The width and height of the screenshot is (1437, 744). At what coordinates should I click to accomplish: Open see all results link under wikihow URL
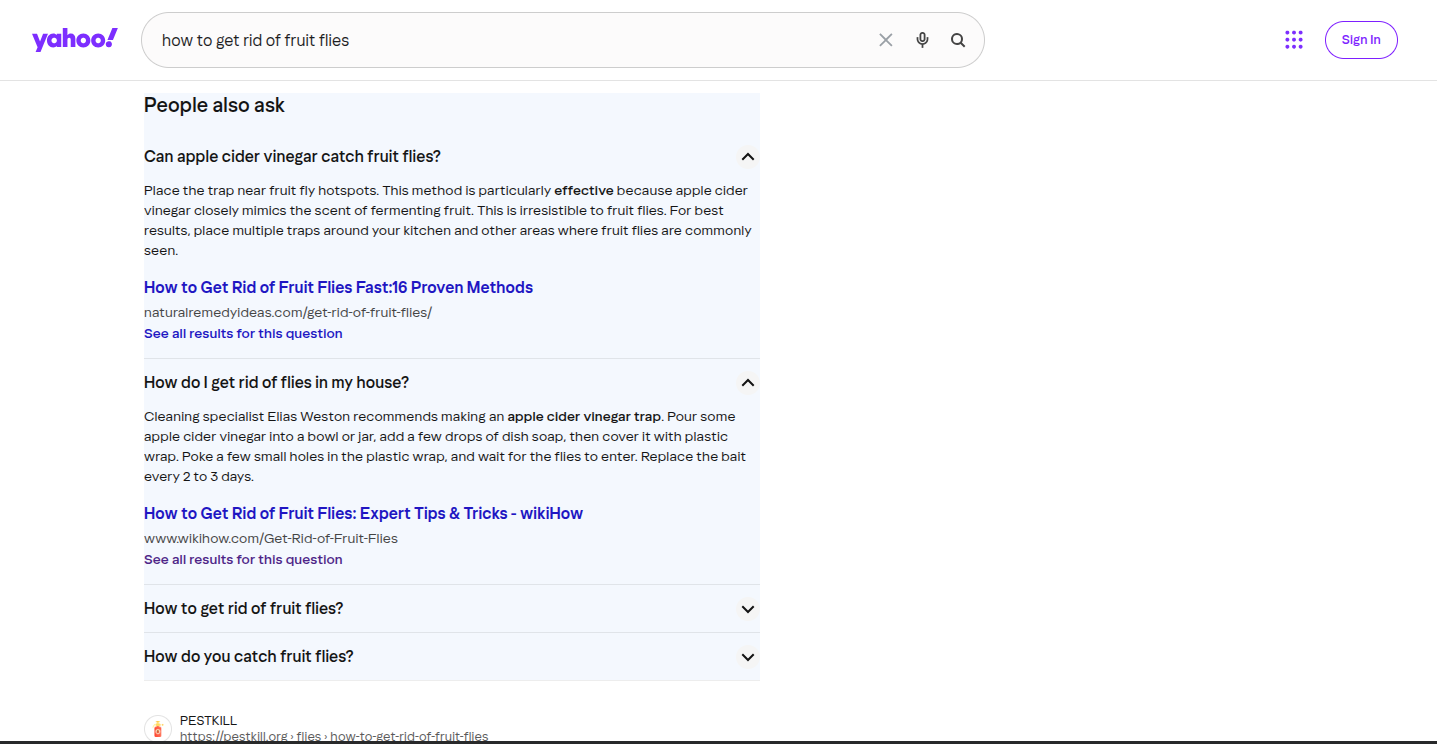pyautogui.click(x=243, y=560)
